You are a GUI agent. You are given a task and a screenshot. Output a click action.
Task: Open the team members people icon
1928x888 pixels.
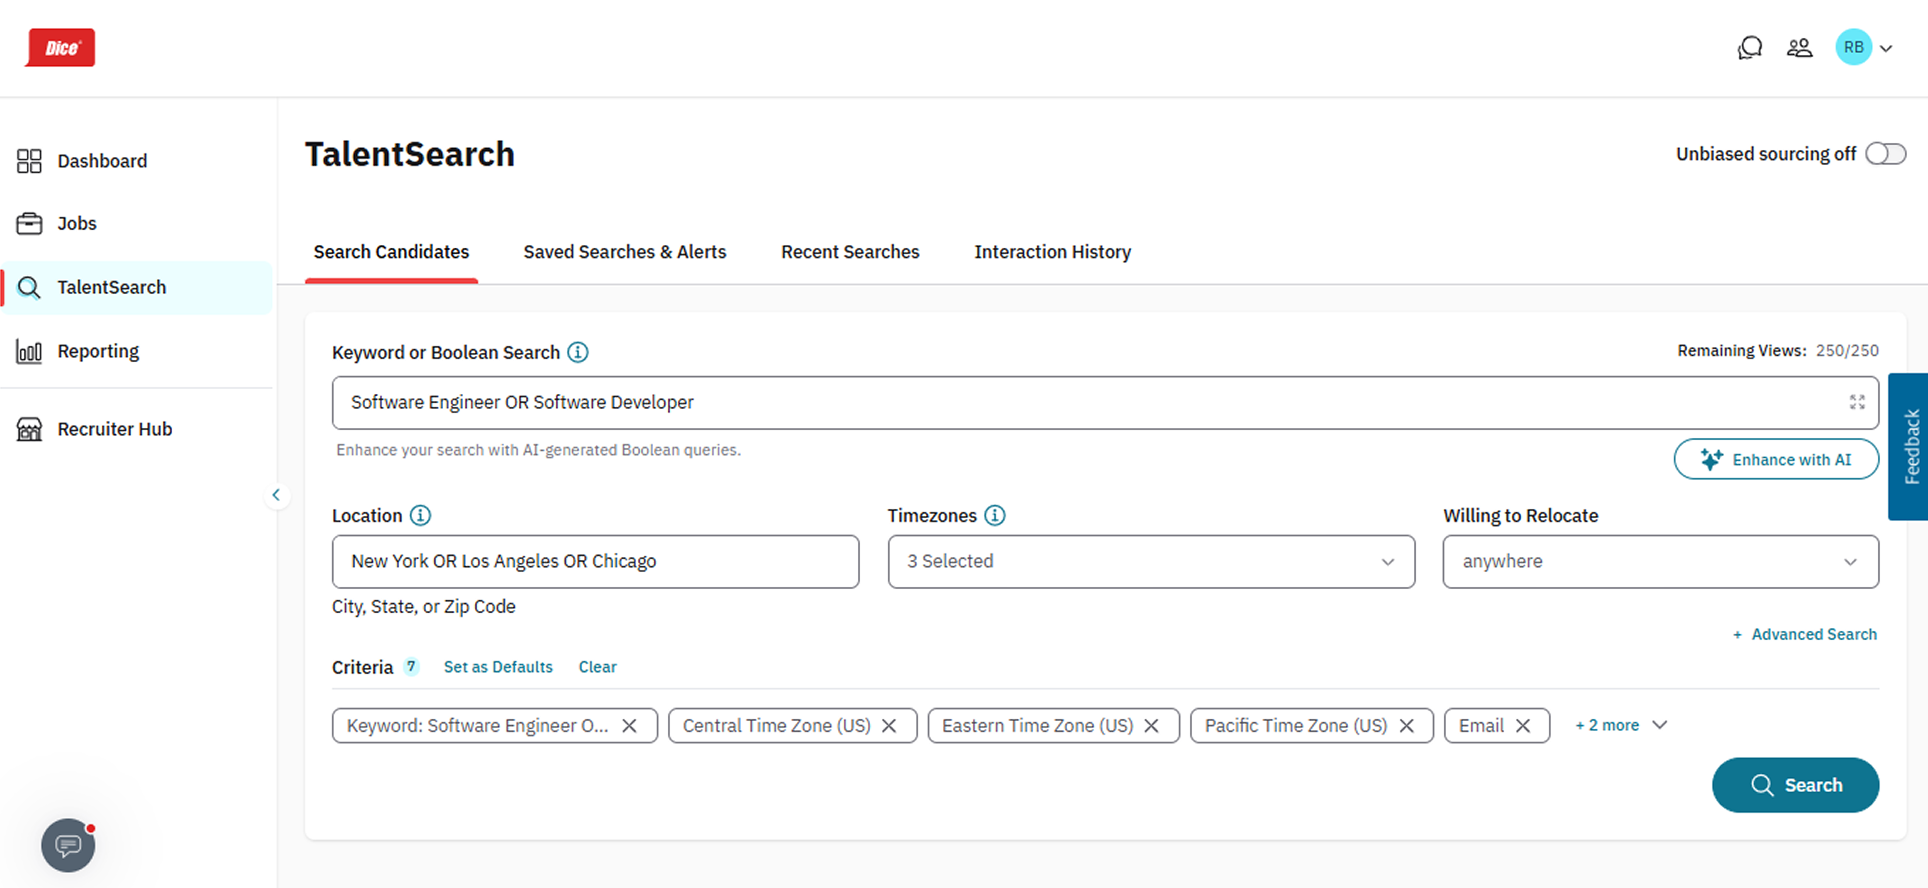pyautogui.click(x=1799, y=48)
